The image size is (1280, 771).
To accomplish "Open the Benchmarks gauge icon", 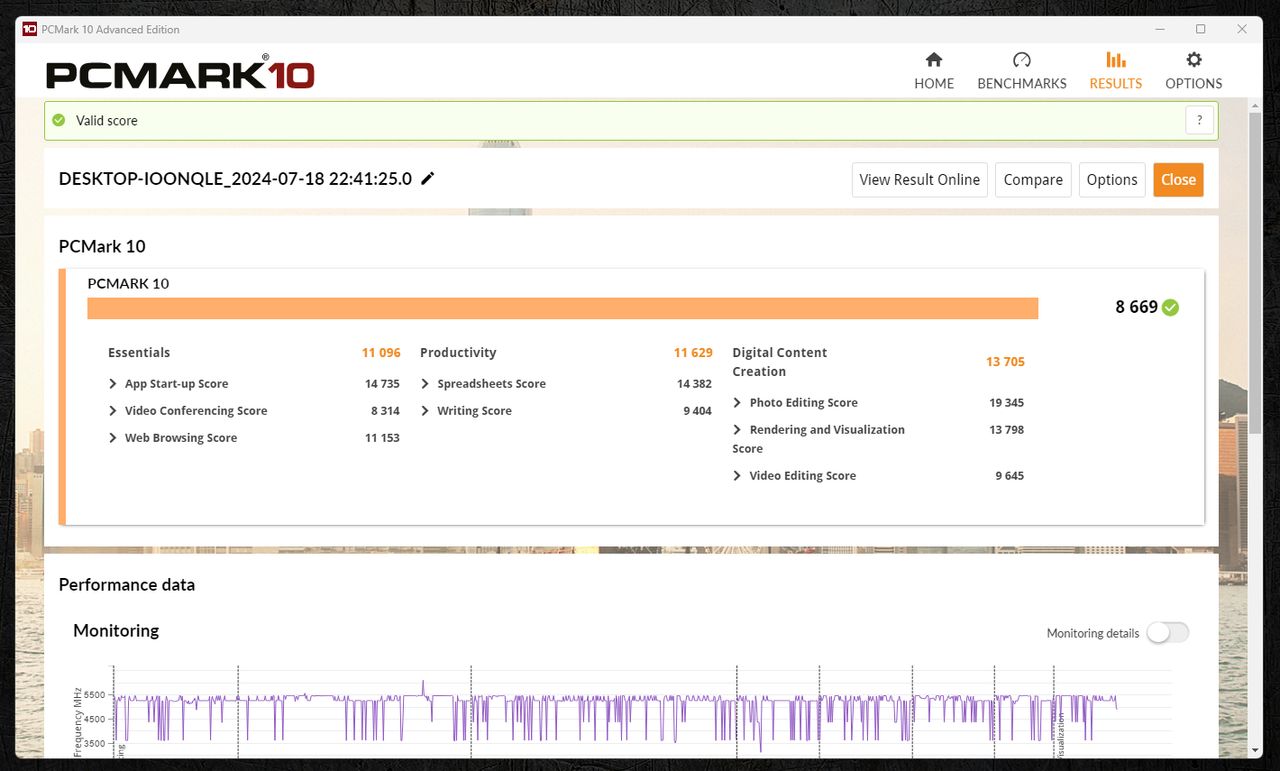I will (x=1021, y=60).
